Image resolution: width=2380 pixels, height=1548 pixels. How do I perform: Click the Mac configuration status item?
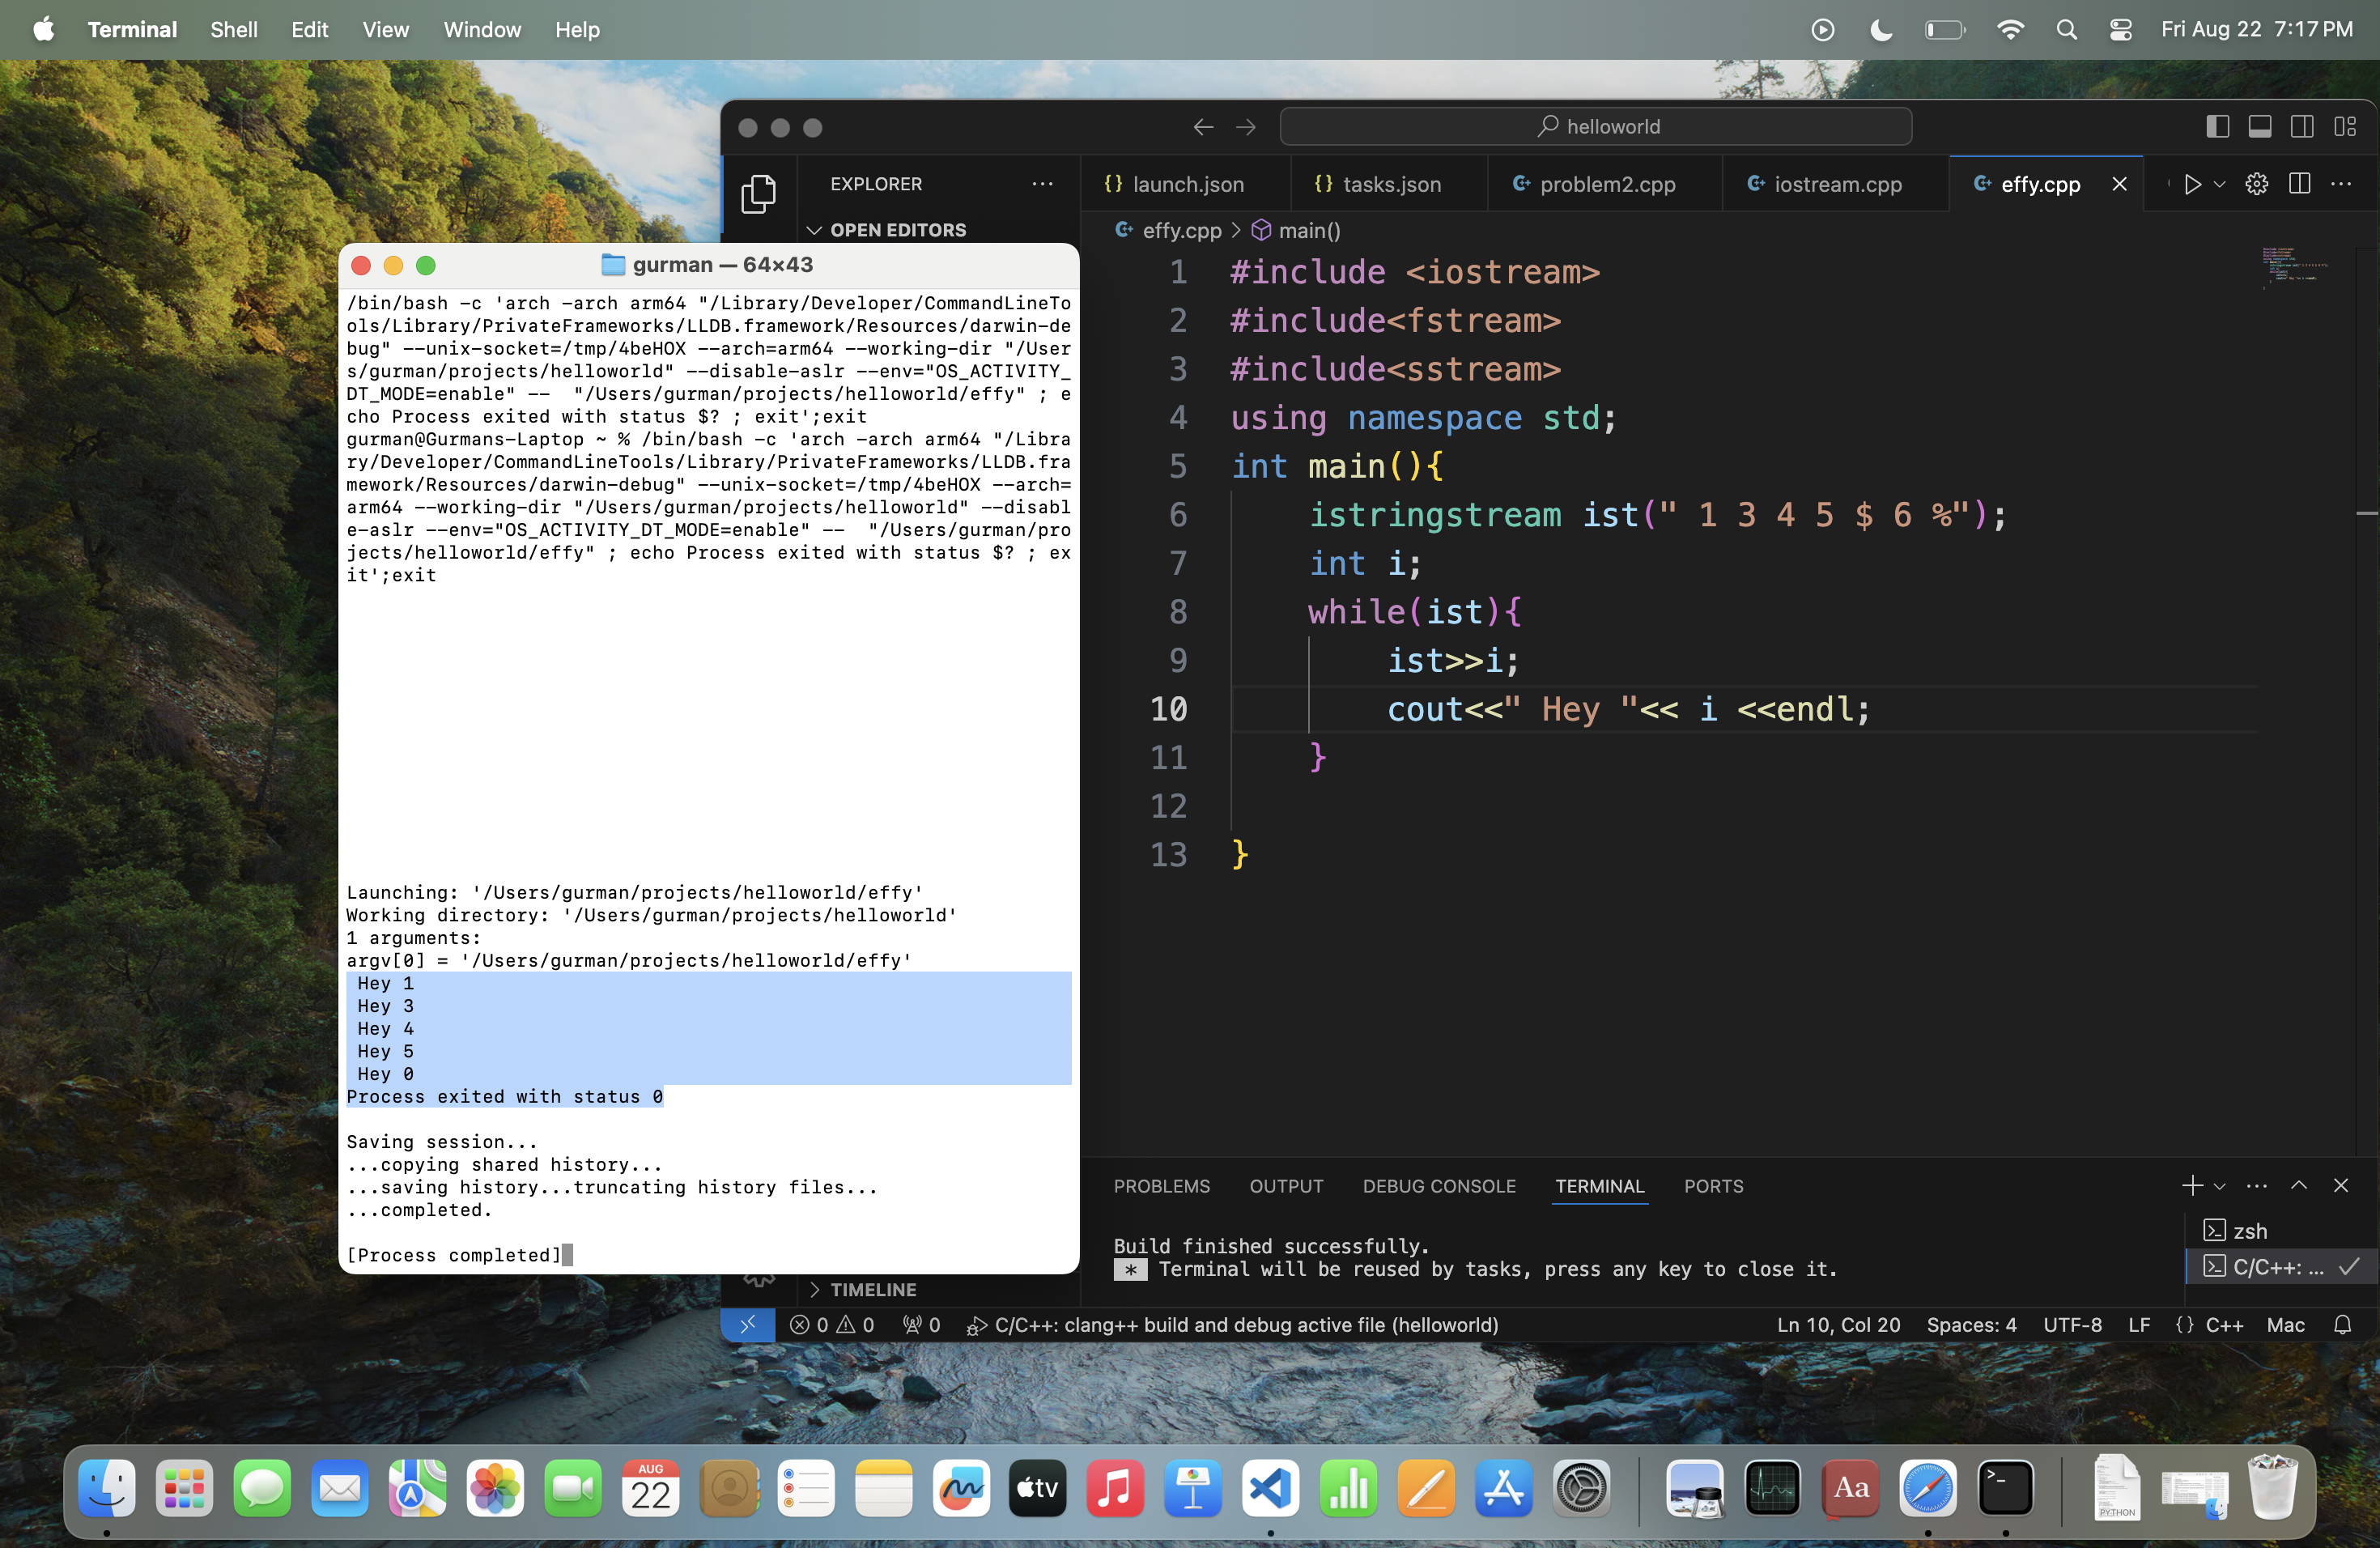[x=2285, y=1325]
